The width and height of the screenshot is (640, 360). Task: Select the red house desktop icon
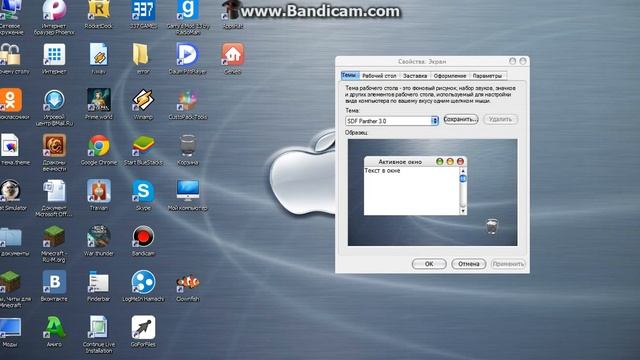pos(233,55)
